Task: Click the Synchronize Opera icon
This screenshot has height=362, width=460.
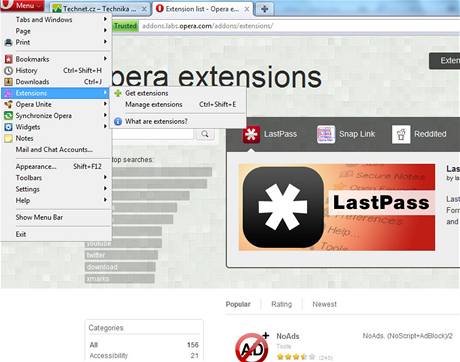Action: (x=8, y=116)
